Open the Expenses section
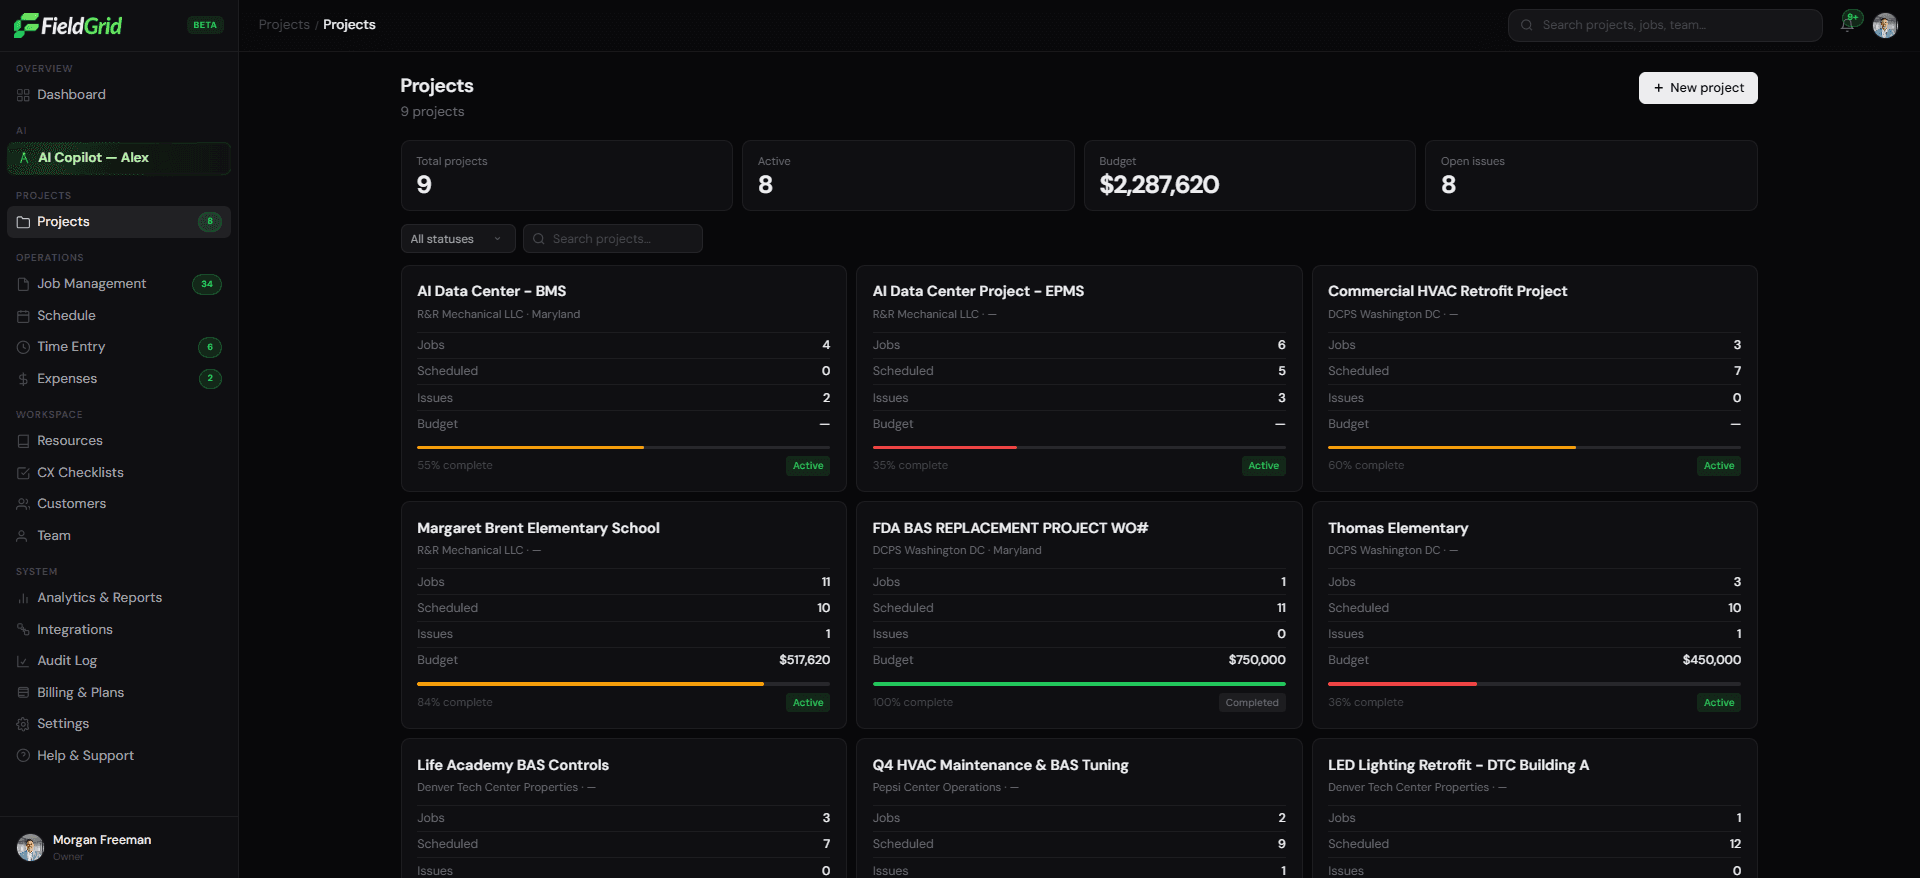Screen dimensions: 1920x878 click(119, 379)
